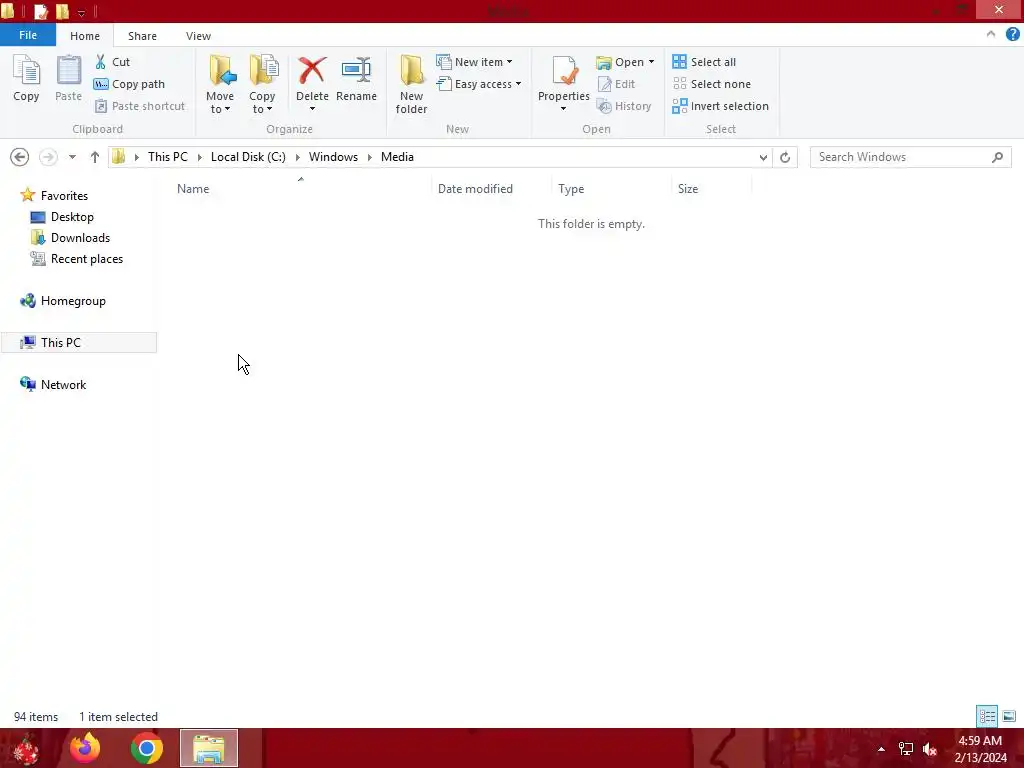Click the Copy button in Clipboard group

coord(26,79)
